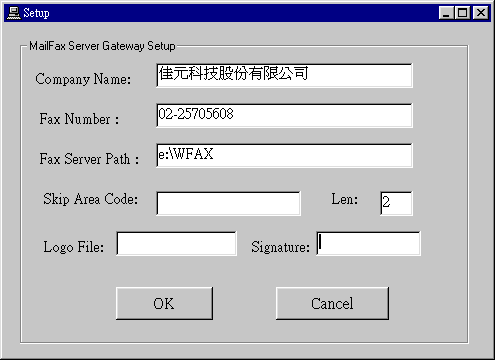Viewport: 495px width, 360px height.
Task: Click the Skip Area Code field
Action: pyautogui.click(x=228, y=203)
